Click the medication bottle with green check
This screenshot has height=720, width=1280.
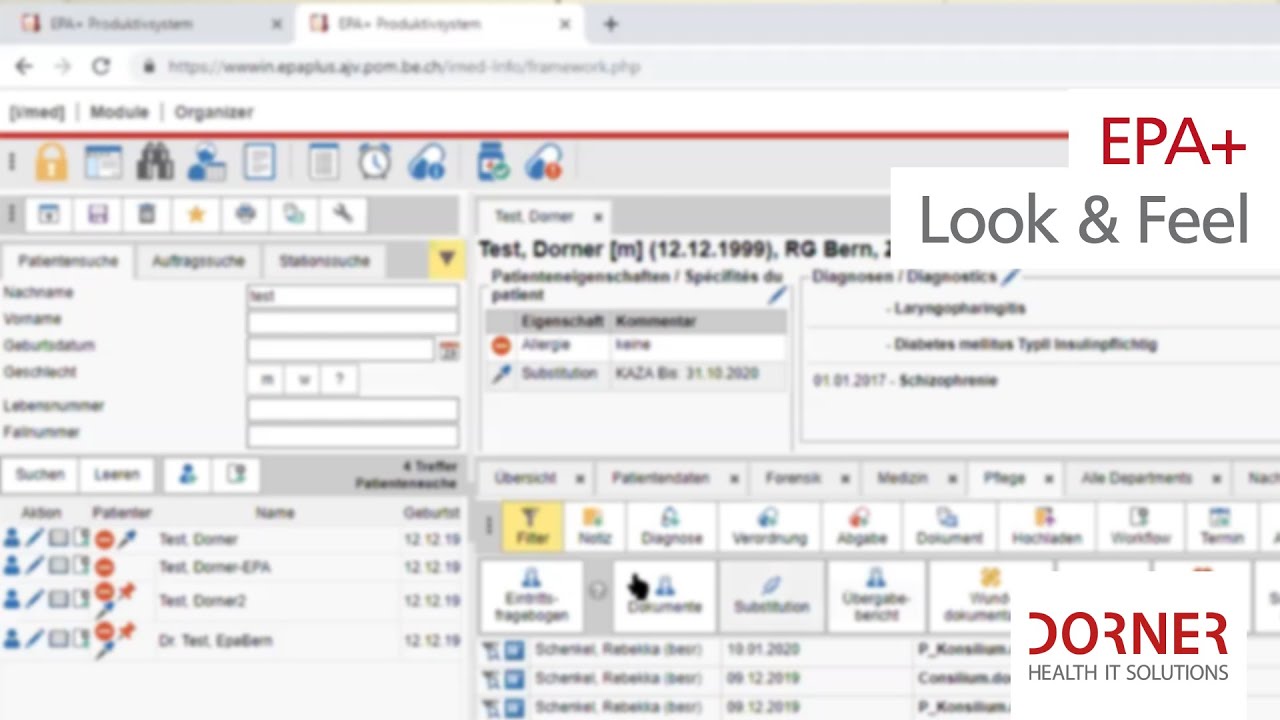493,162
